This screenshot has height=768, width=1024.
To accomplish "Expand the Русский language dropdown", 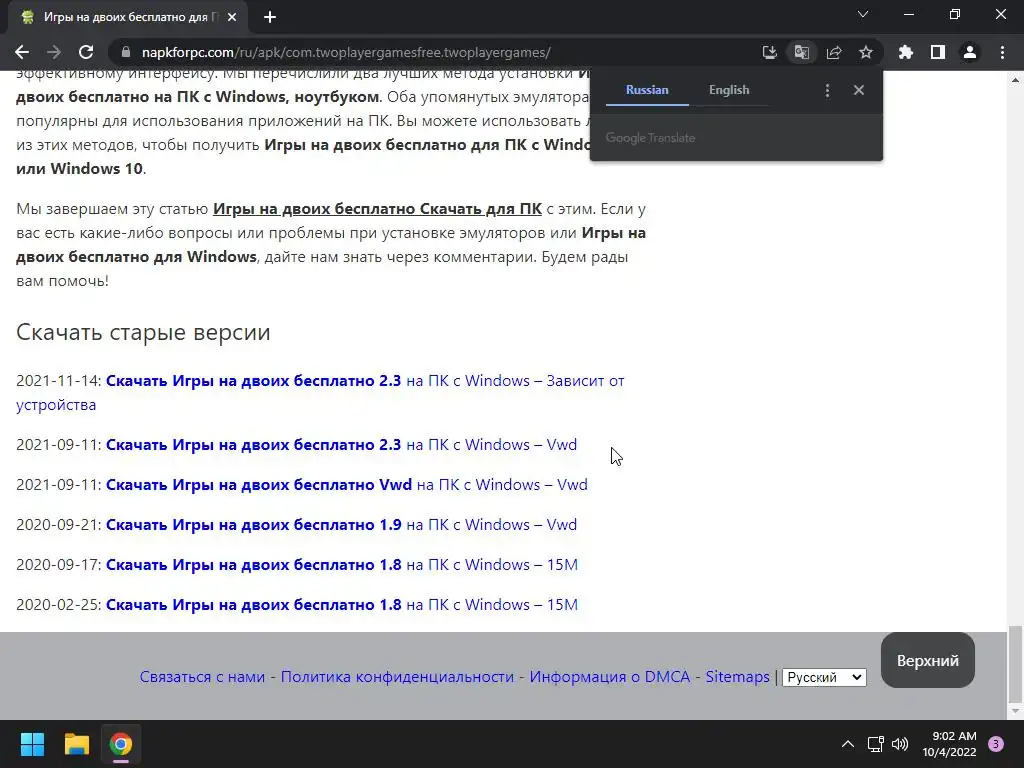I will coord(824,677).
